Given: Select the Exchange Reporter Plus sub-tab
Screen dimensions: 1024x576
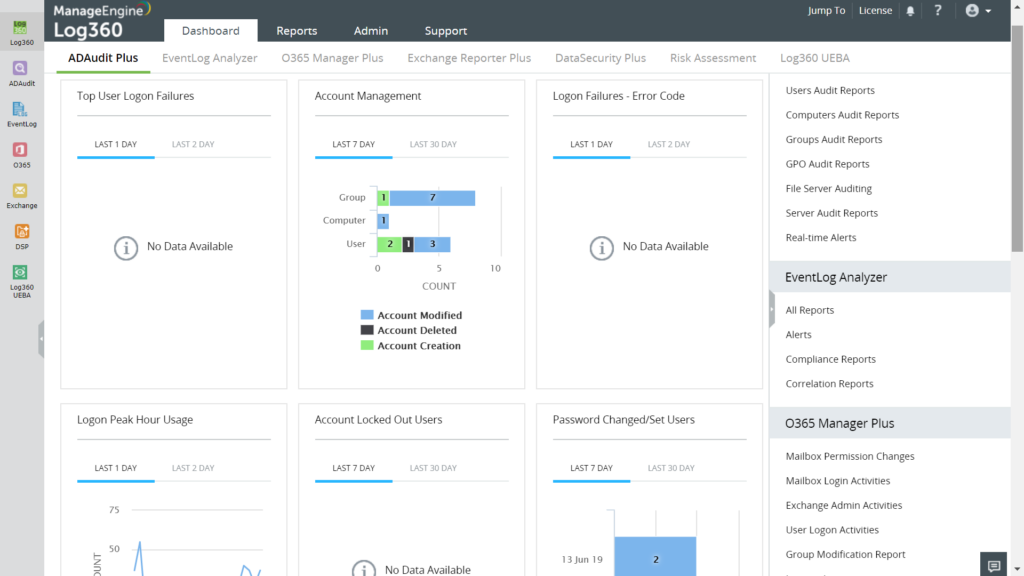Looking at the screenshot, I should 469,58.
